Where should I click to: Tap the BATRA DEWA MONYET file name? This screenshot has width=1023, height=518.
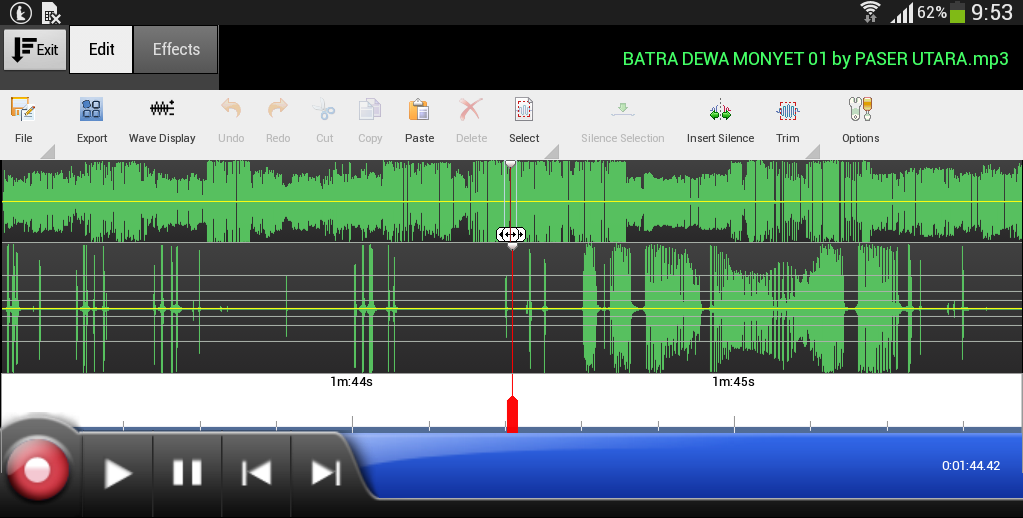816,59
